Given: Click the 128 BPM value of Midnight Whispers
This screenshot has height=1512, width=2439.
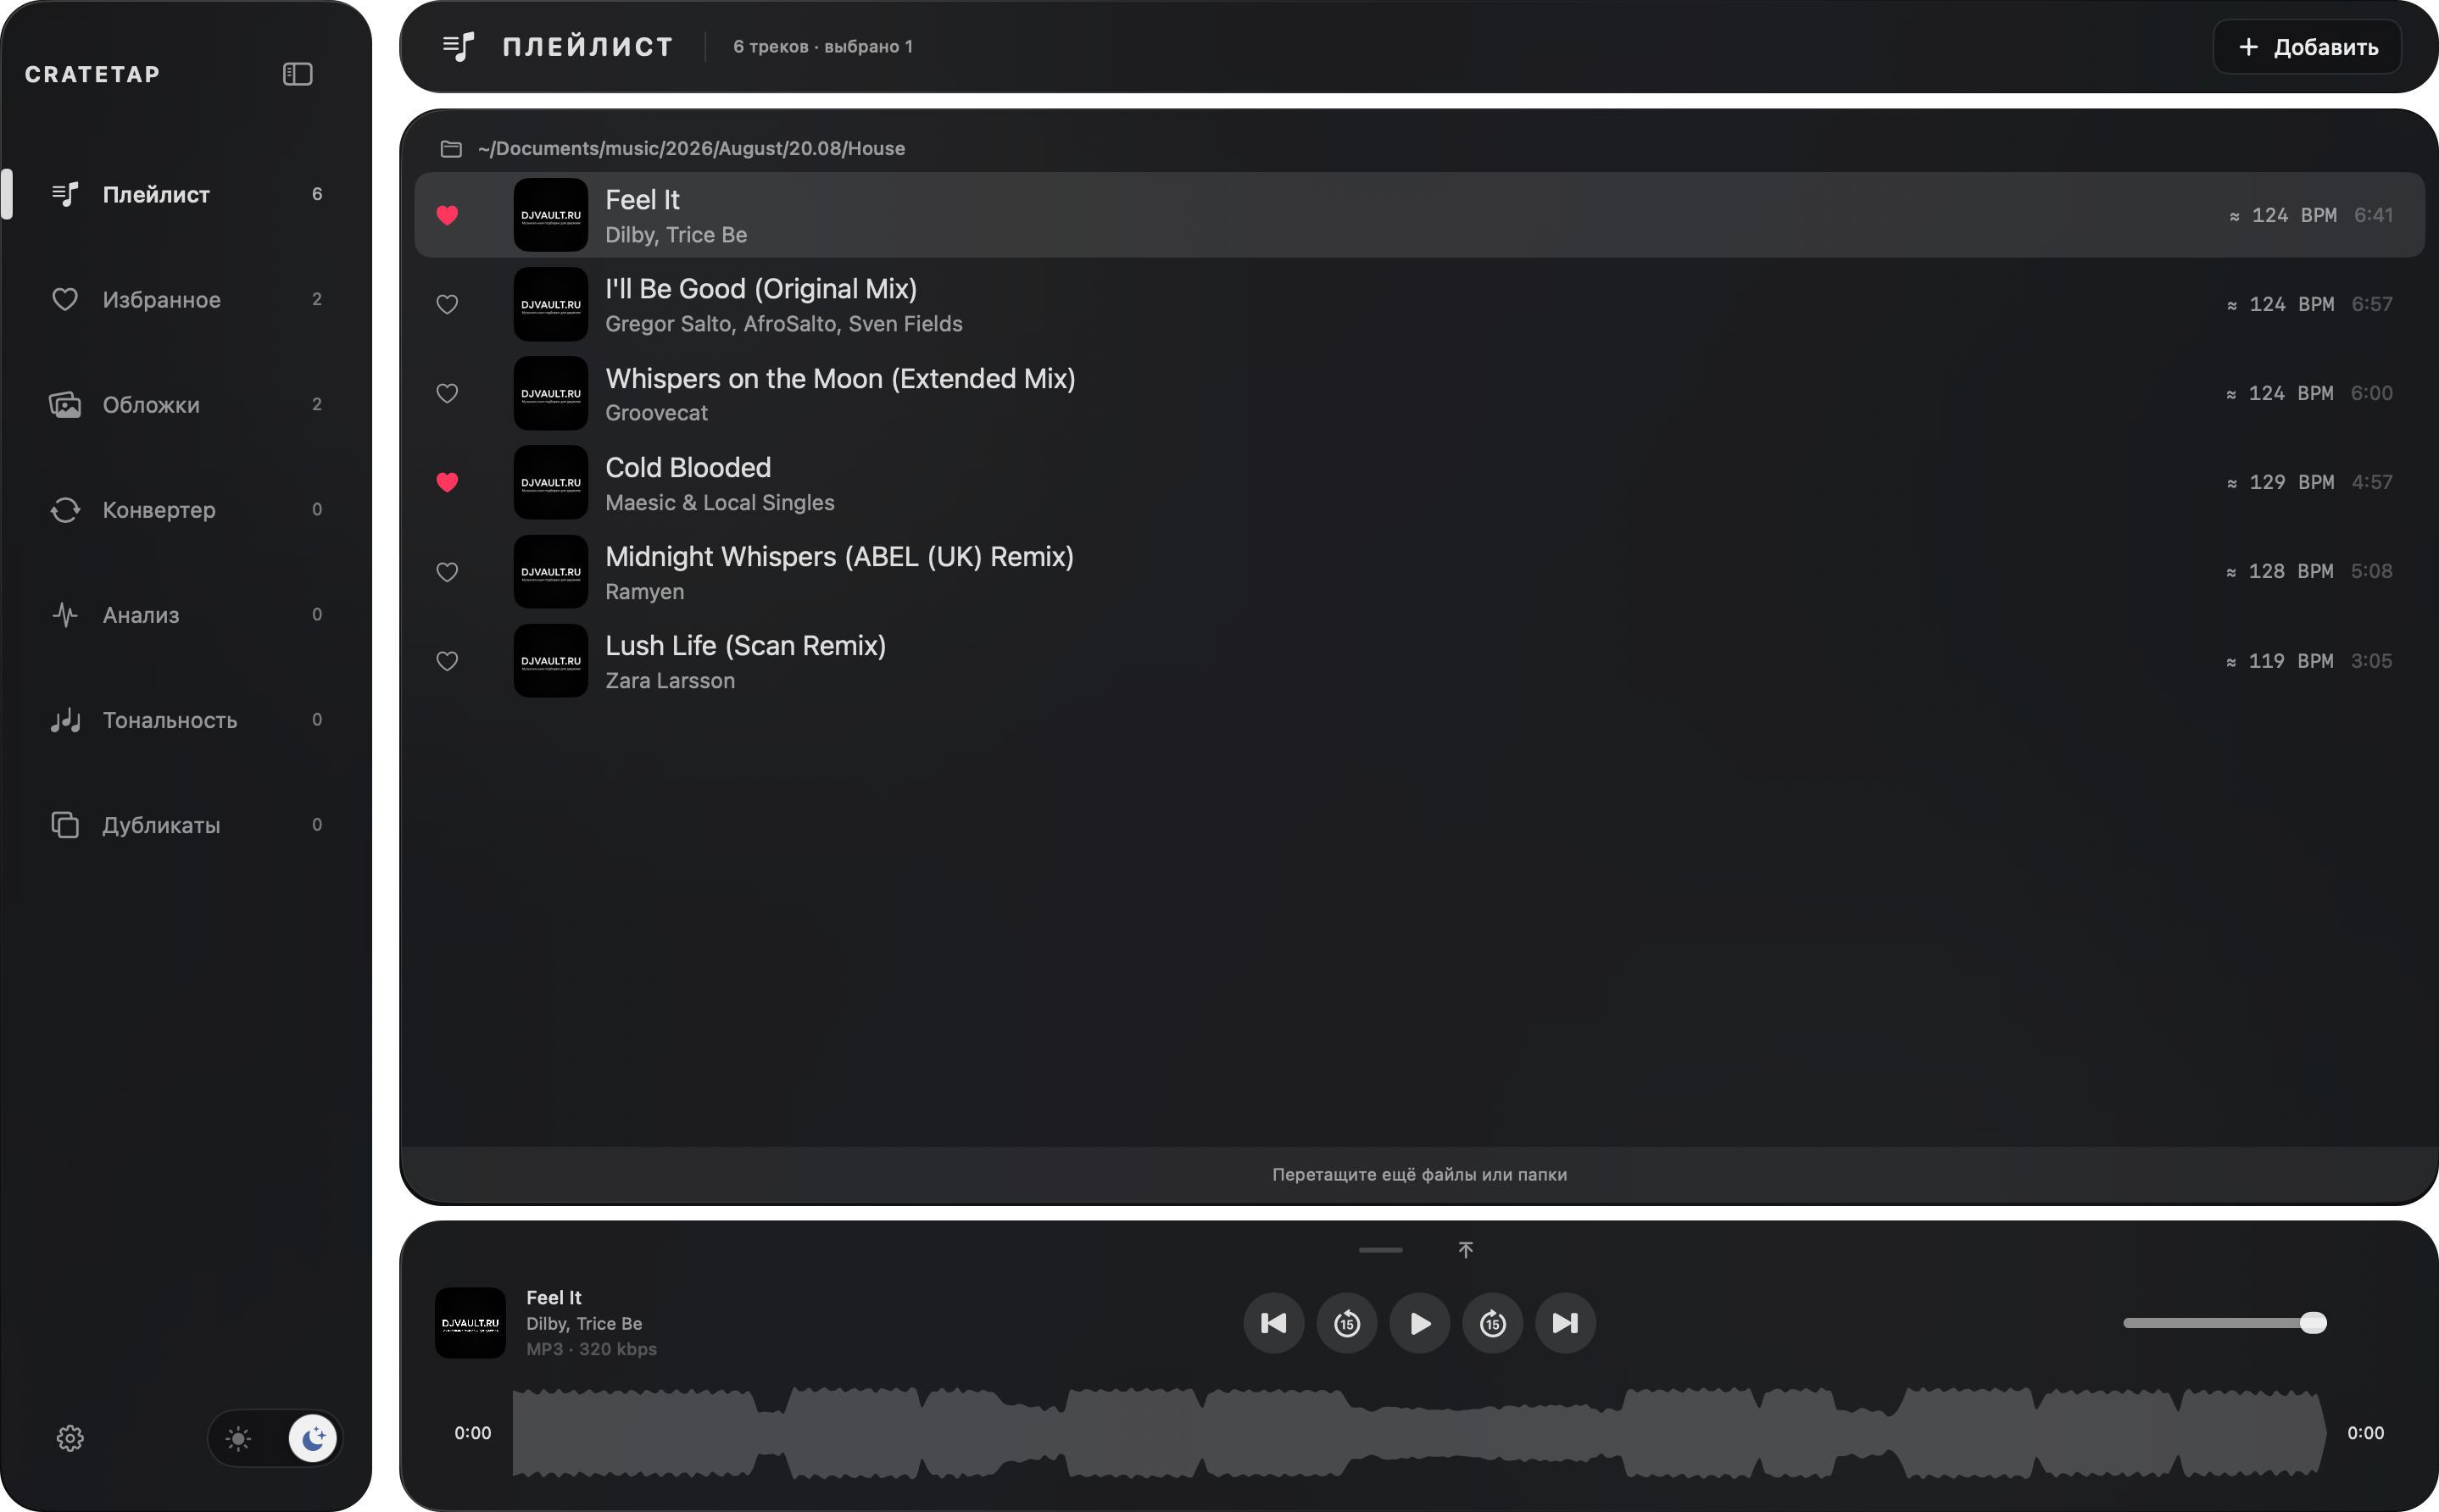Looking at the screenshot, I should 2280,571.
